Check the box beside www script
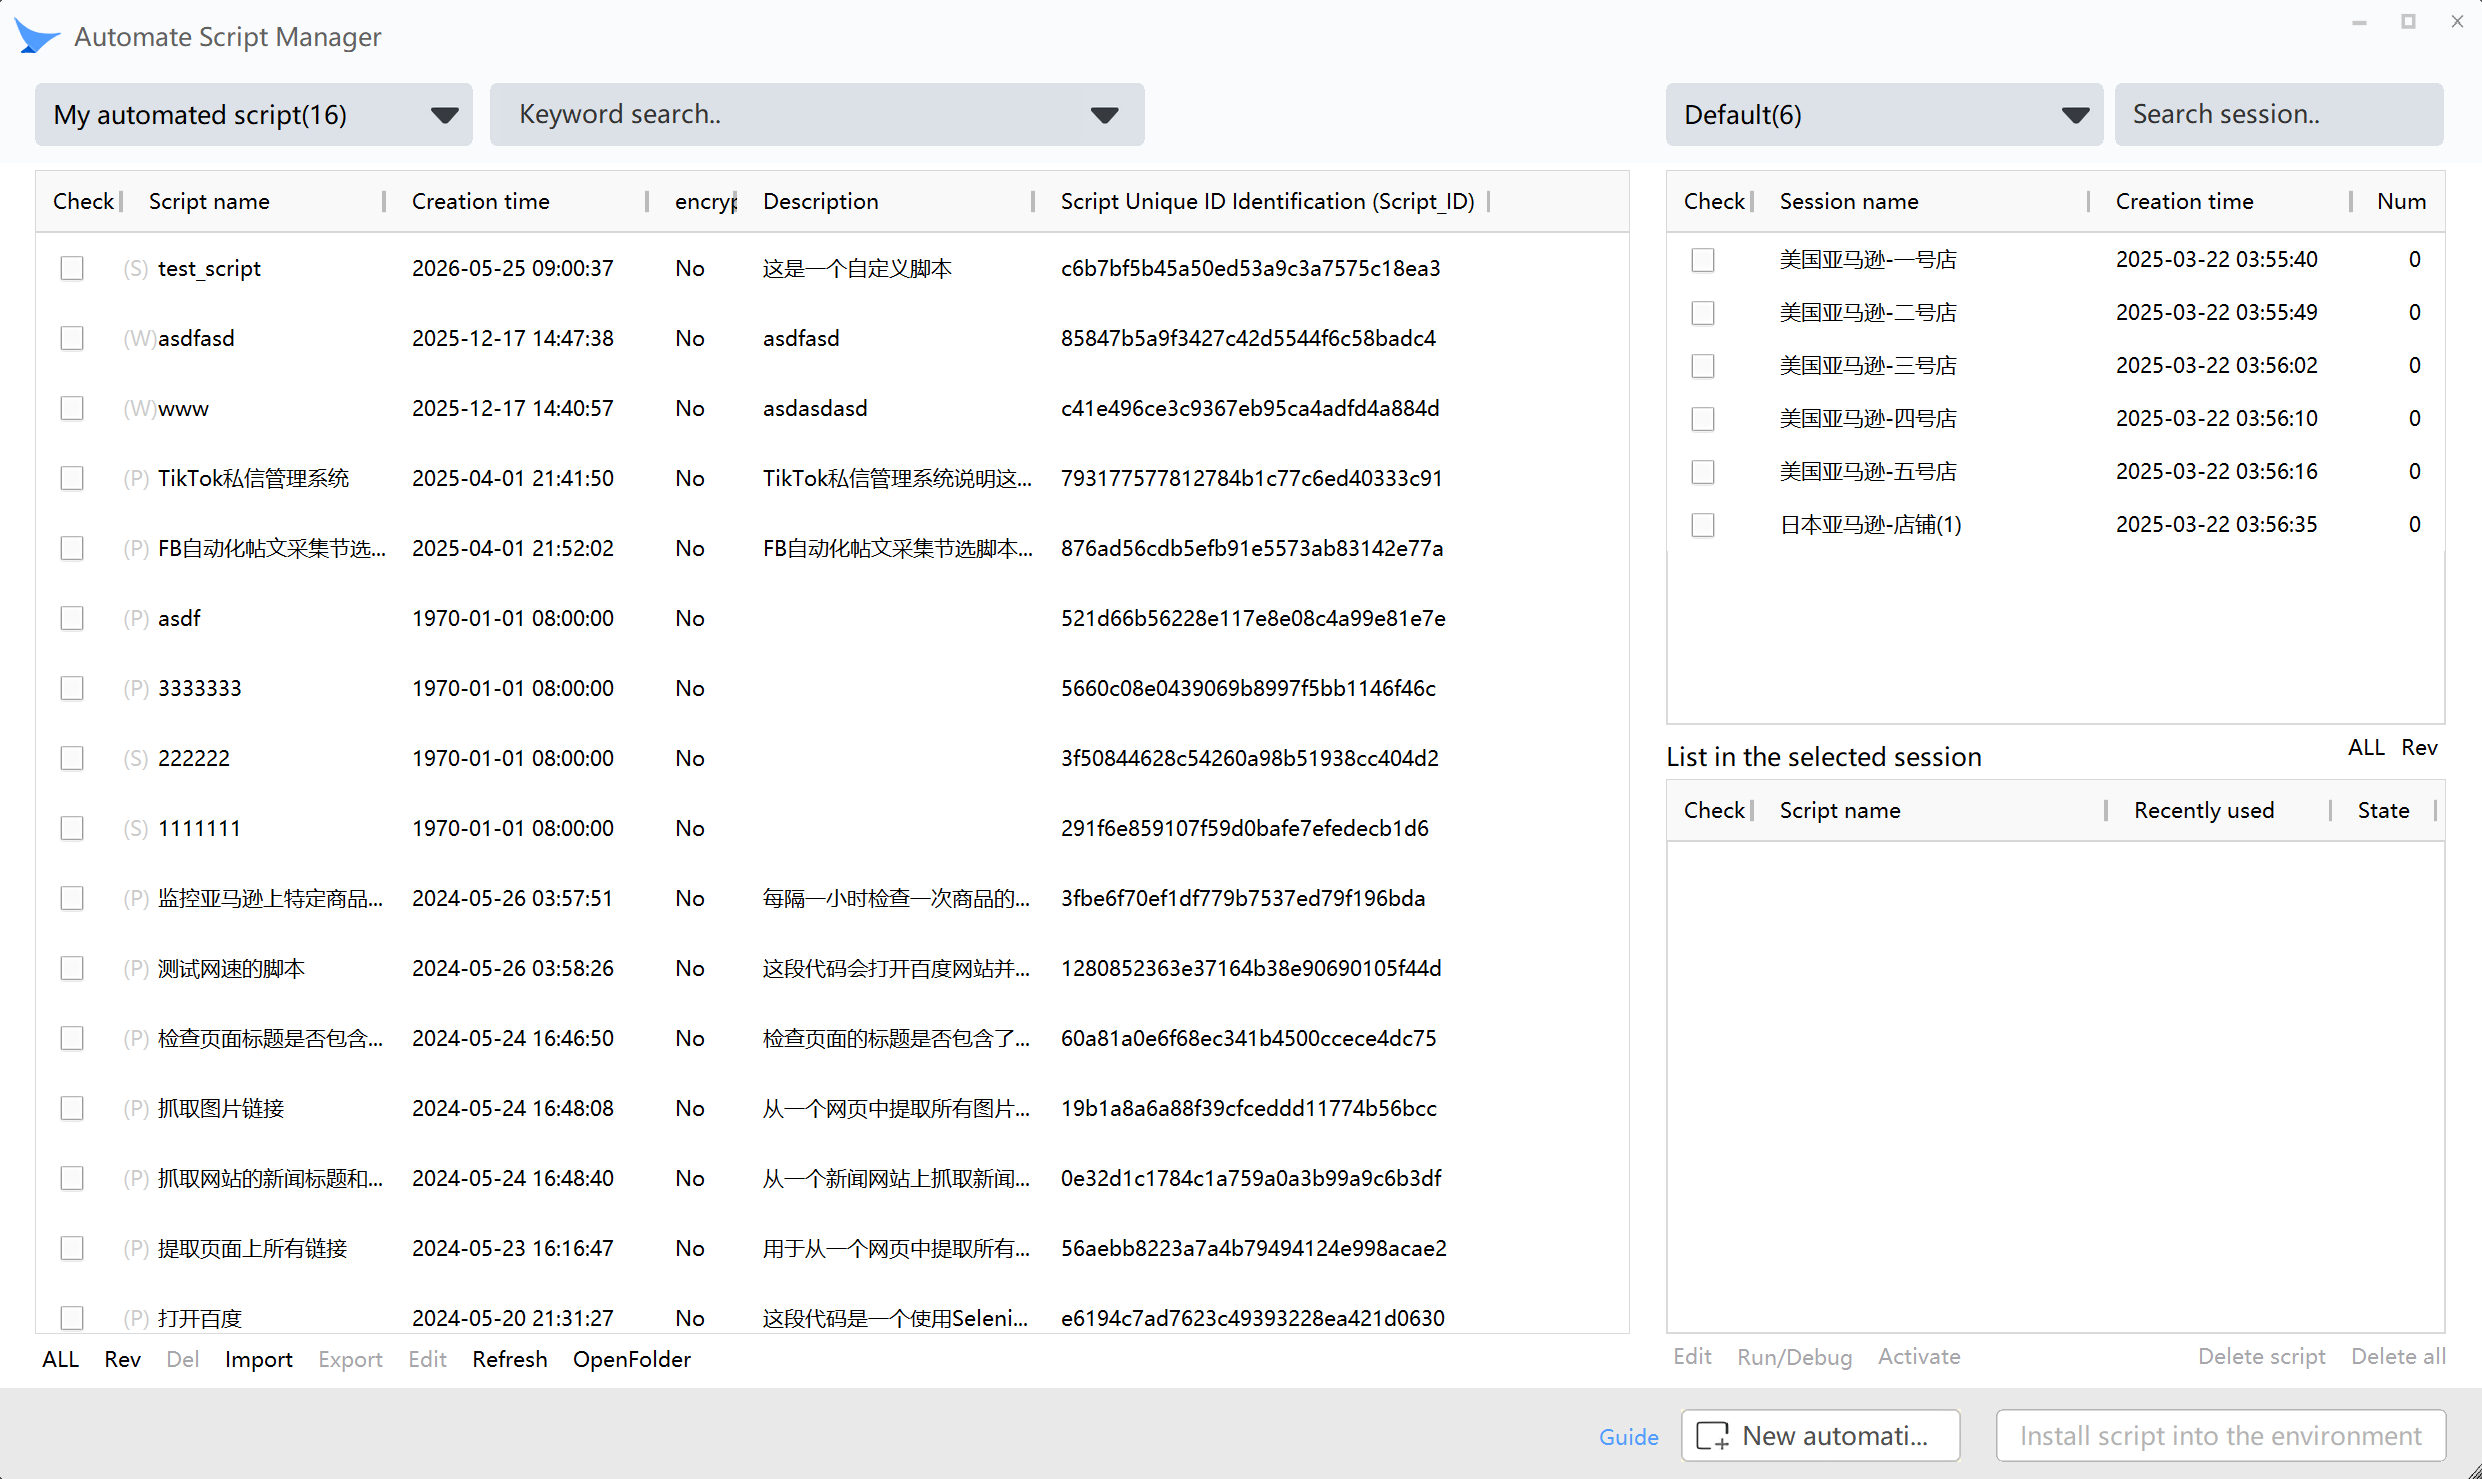This screenshot has height=1479, width=2482. 72,408
